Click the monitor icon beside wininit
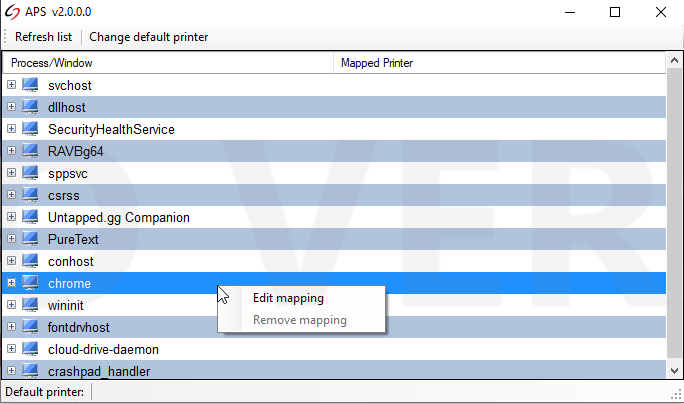The width and height of the screenshot is (684, 404). coord(30,305)
